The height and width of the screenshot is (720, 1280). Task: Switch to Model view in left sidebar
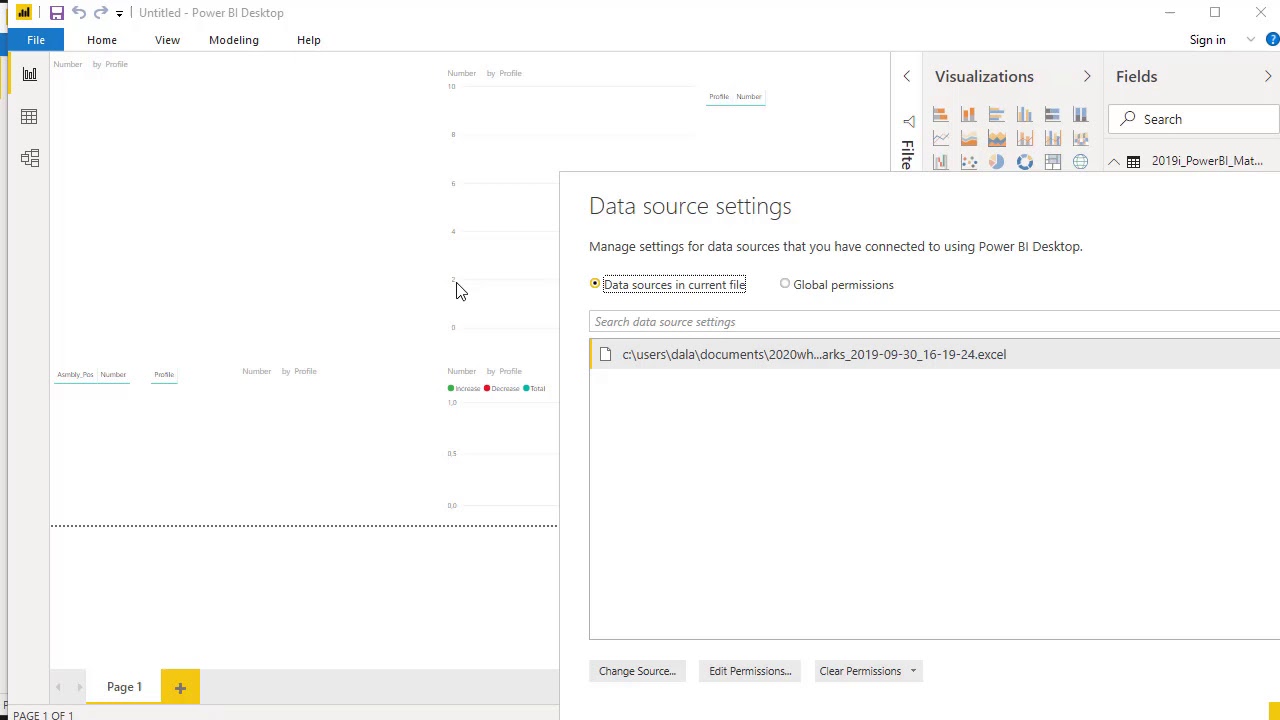click(29, 158)
